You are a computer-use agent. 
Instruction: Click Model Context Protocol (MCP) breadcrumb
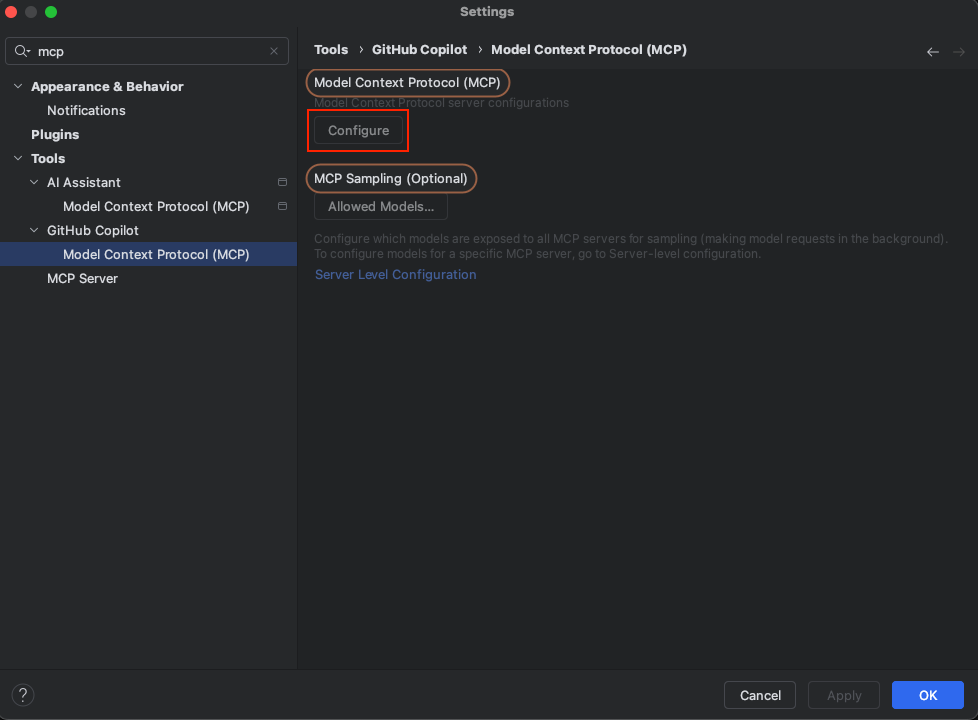coord(589,50)
